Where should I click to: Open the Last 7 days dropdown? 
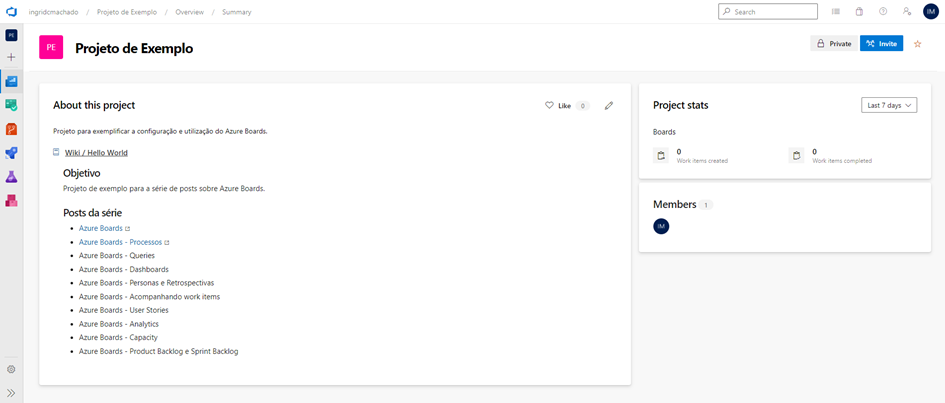coord(889,105)
